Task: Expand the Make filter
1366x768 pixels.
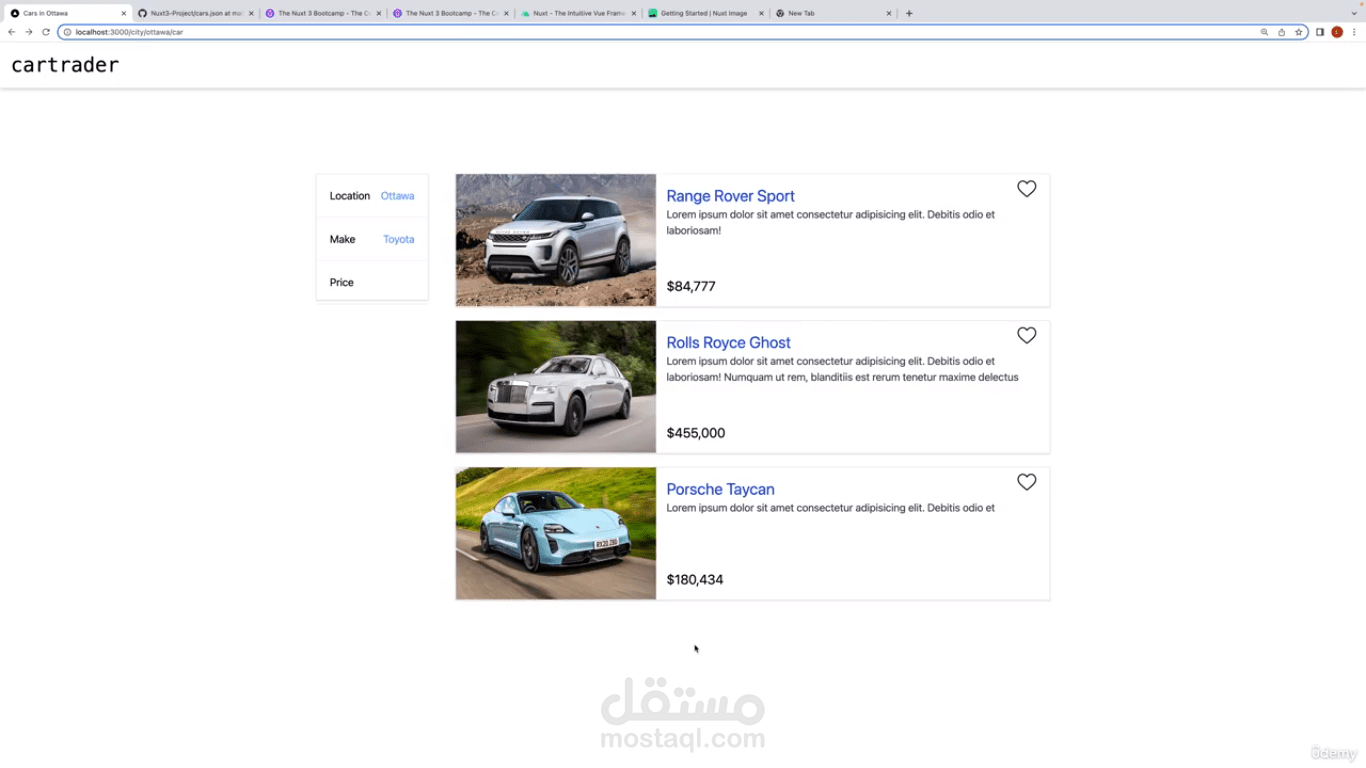Action: coord(372,239)
